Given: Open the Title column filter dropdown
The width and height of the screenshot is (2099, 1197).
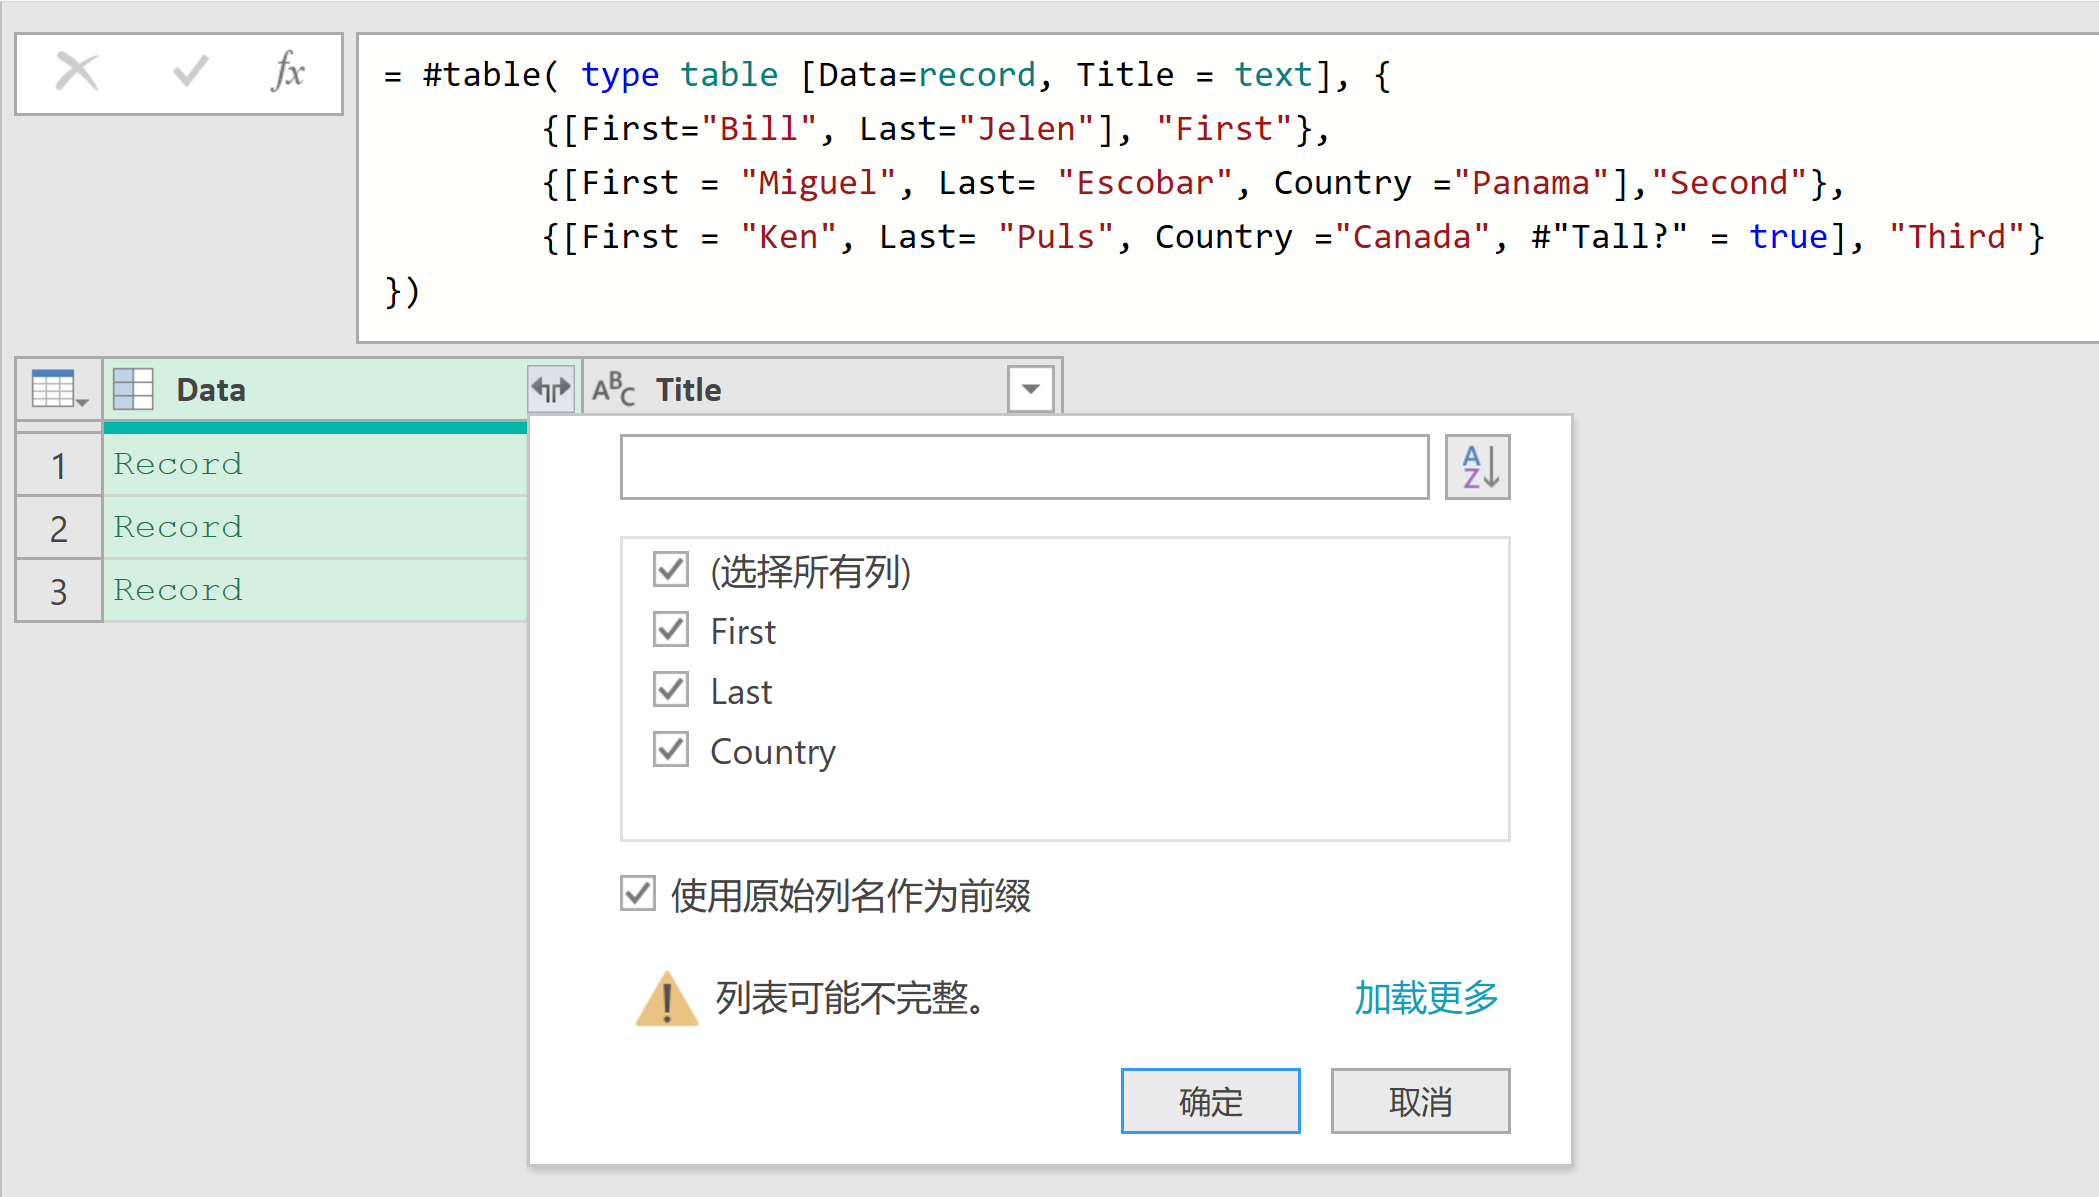Looking at the screenshot, I should coord(1030,389).
